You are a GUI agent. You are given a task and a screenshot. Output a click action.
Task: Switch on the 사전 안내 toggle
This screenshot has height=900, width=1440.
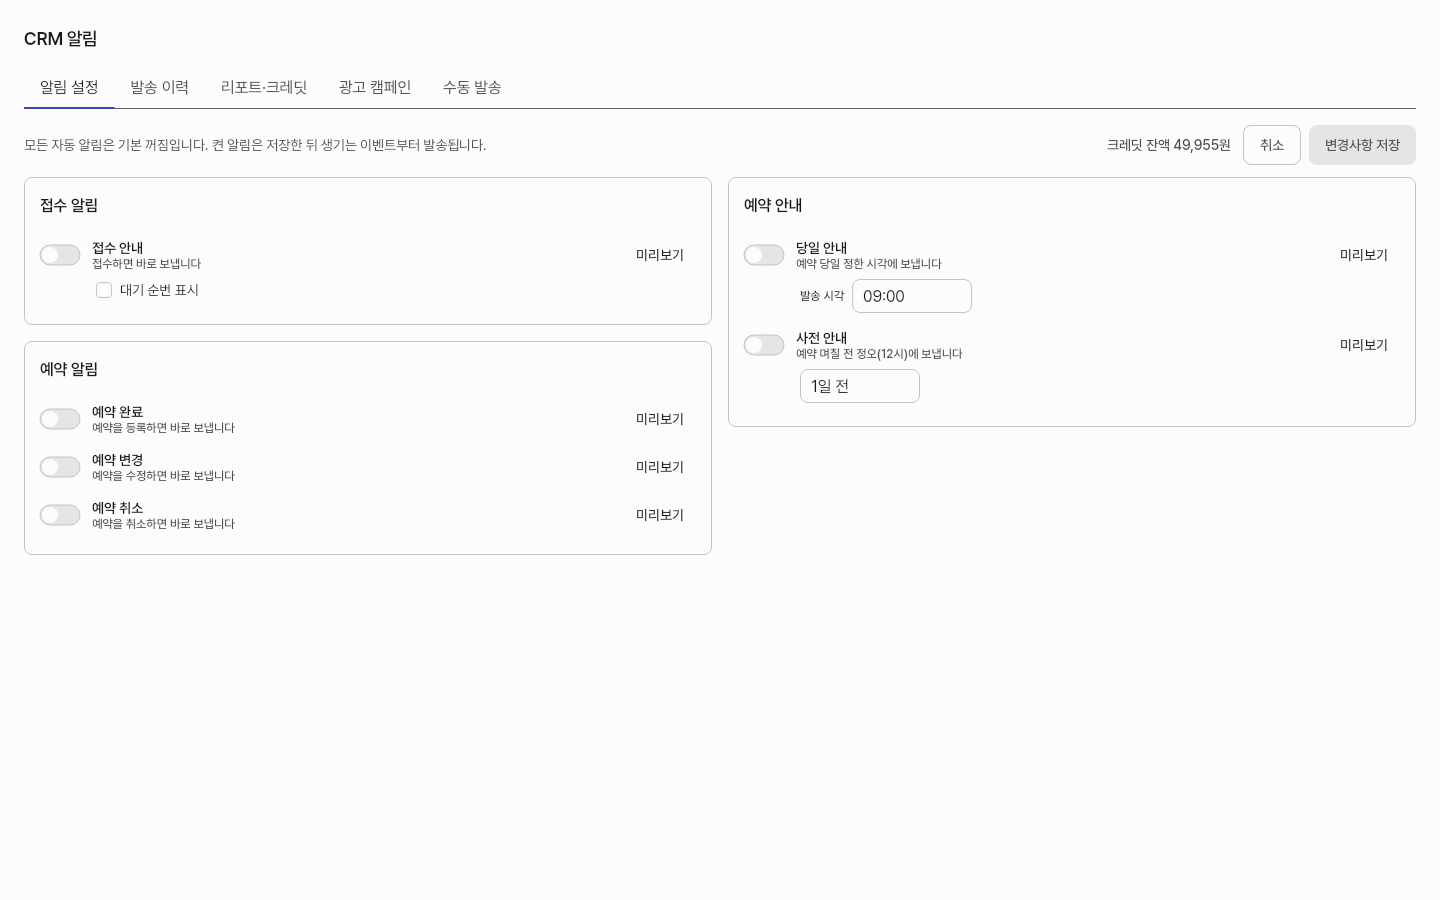click(764, 345)
